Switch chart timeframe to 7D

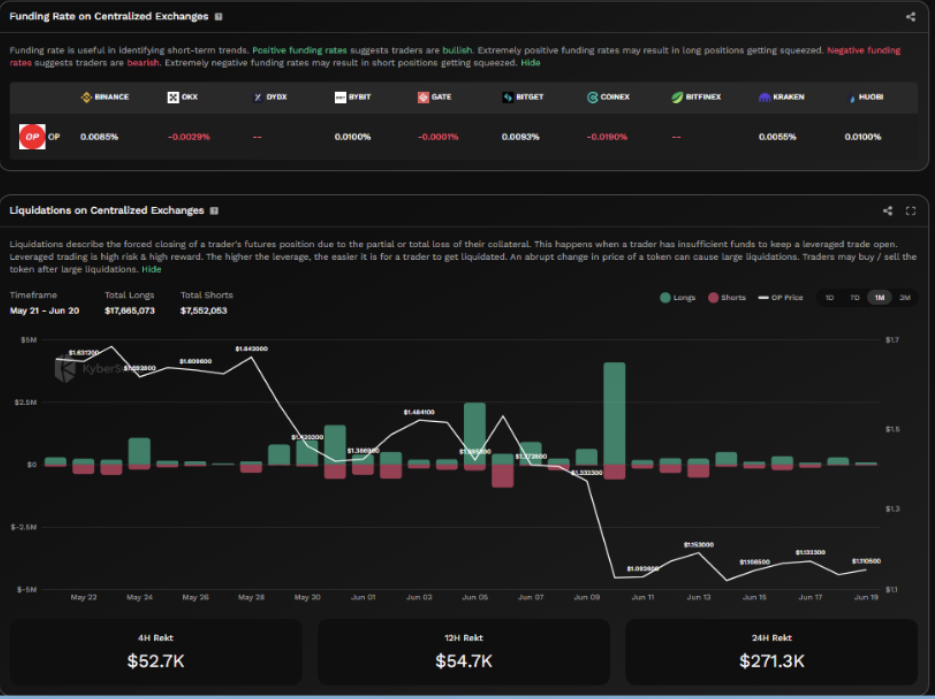coord(854,298)
